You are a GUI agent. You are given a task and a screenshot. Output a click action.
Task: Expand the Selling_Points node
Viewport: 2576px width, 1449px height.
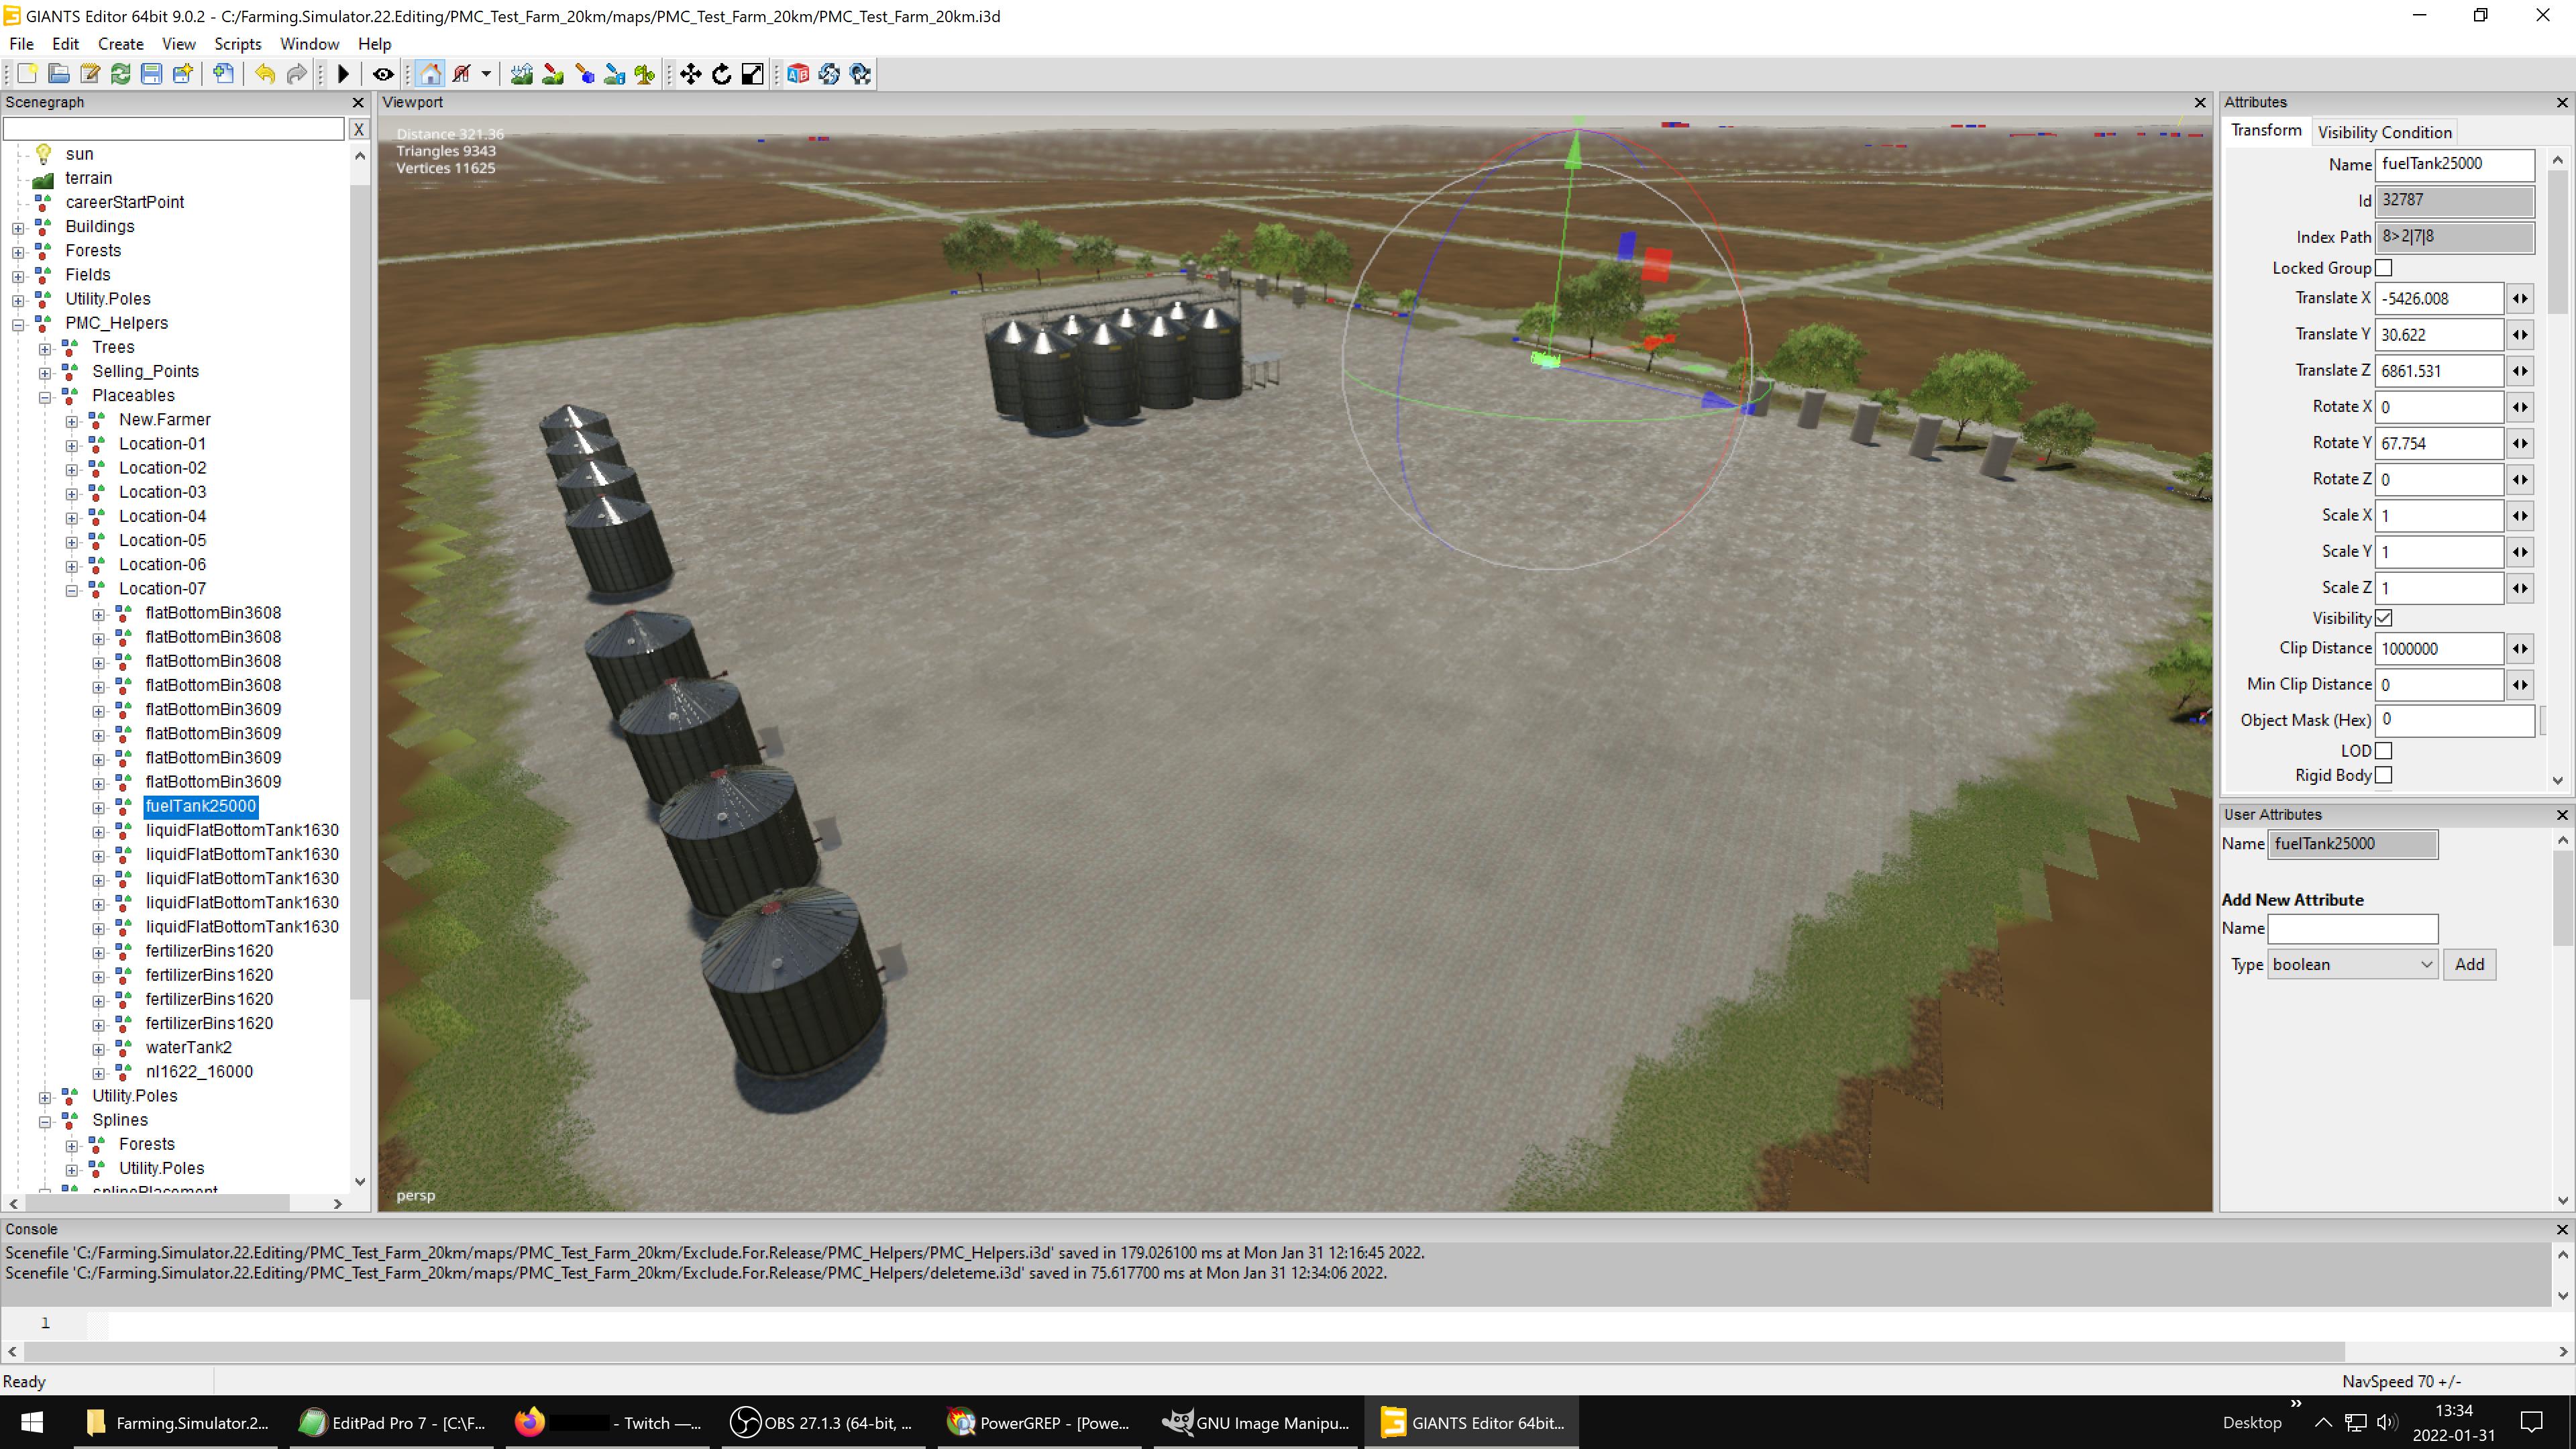45,372
